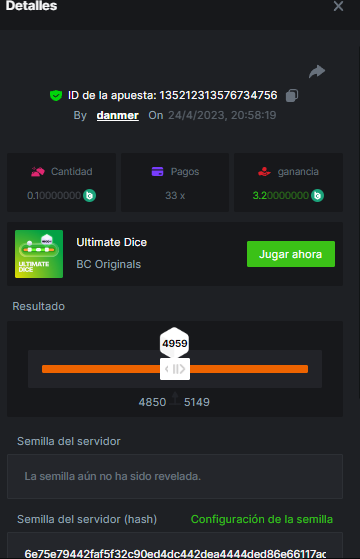Click the server seed hash field
Screen dimensions: 360x559
tap(175, 546)
